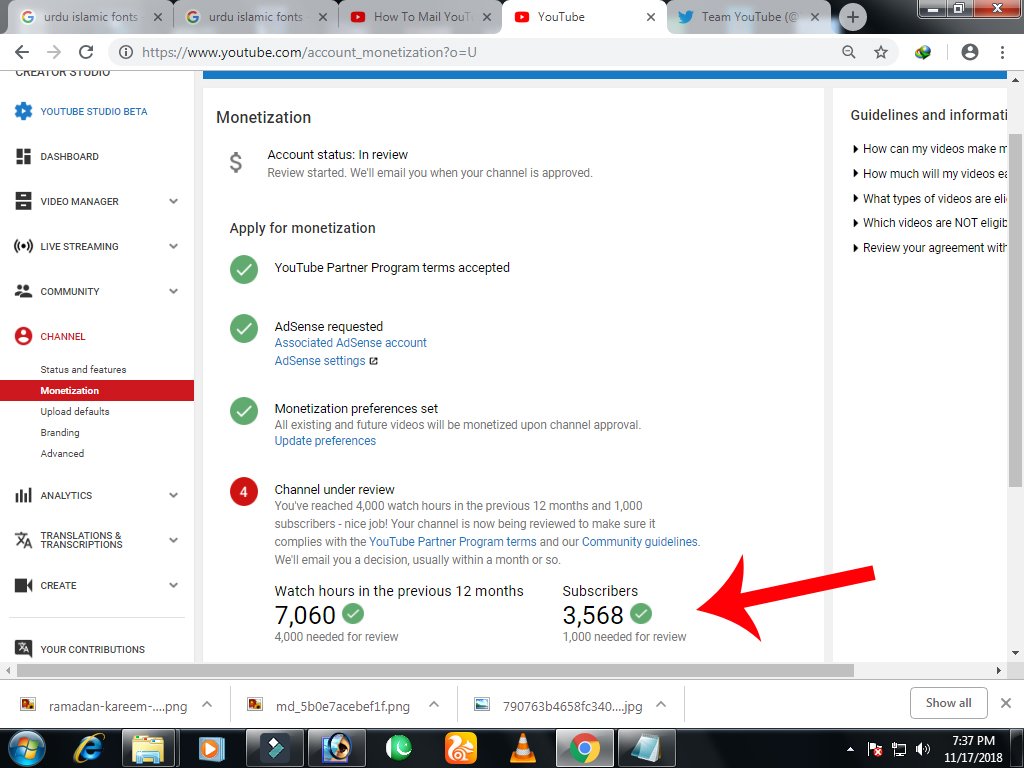Open the Chrome profile avatar icon
Viewport: 1024px width, 768px height.
point(970,52)
